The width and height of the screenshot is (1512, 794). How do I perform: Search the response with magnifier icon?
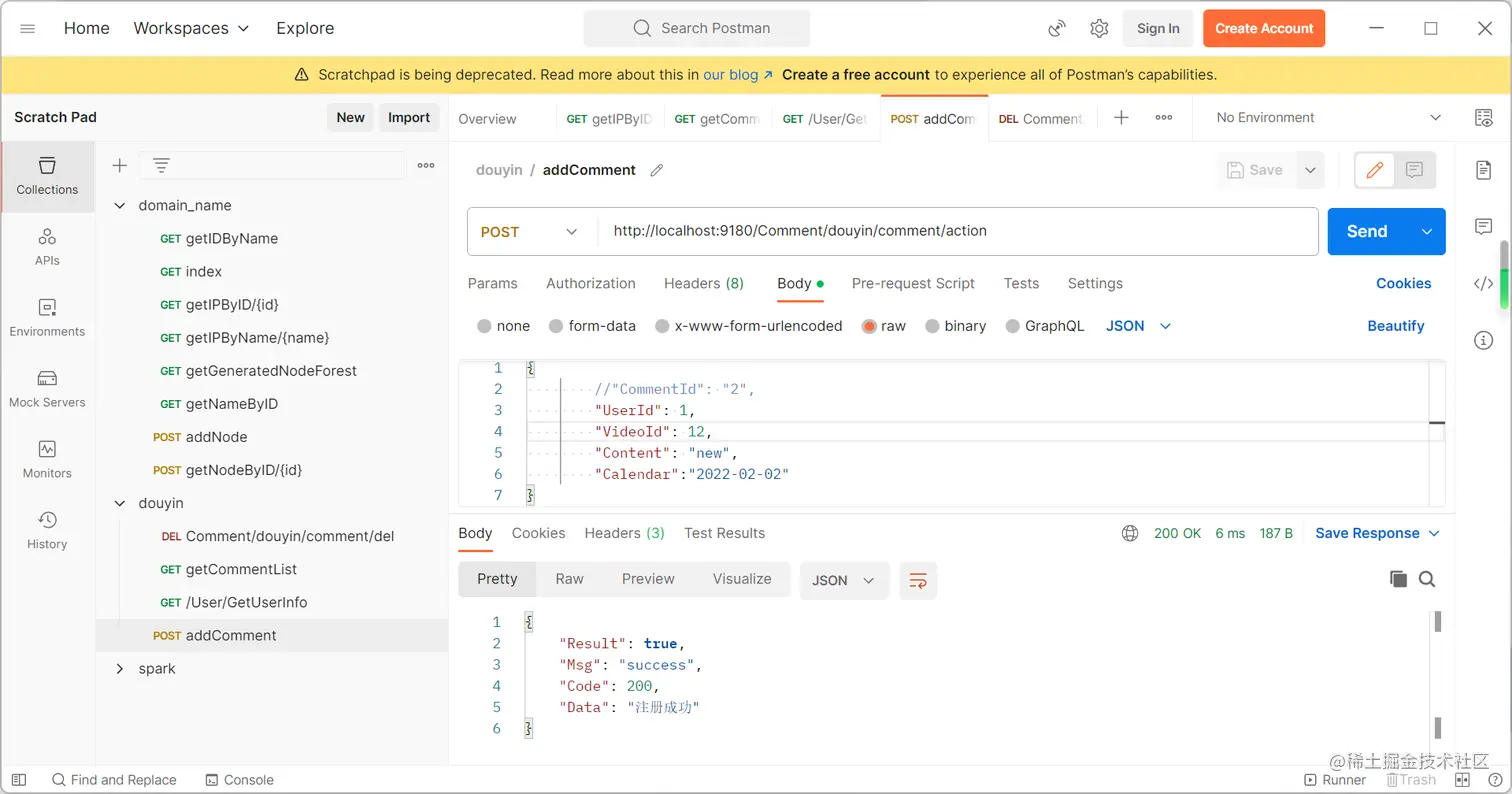pyautogui.click(x=1427, y=579)
